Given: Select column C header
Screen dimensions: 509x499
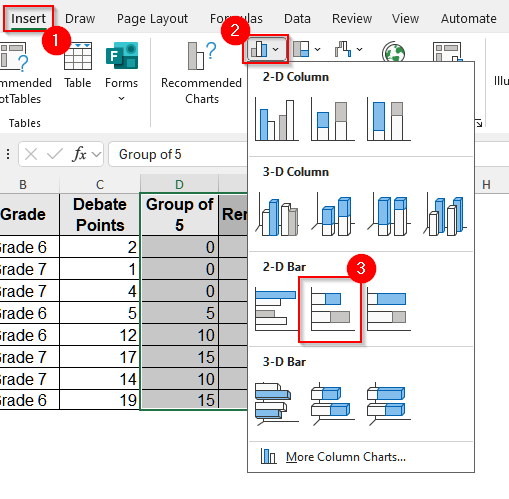Looking at the screenshot, I should 100,184.
